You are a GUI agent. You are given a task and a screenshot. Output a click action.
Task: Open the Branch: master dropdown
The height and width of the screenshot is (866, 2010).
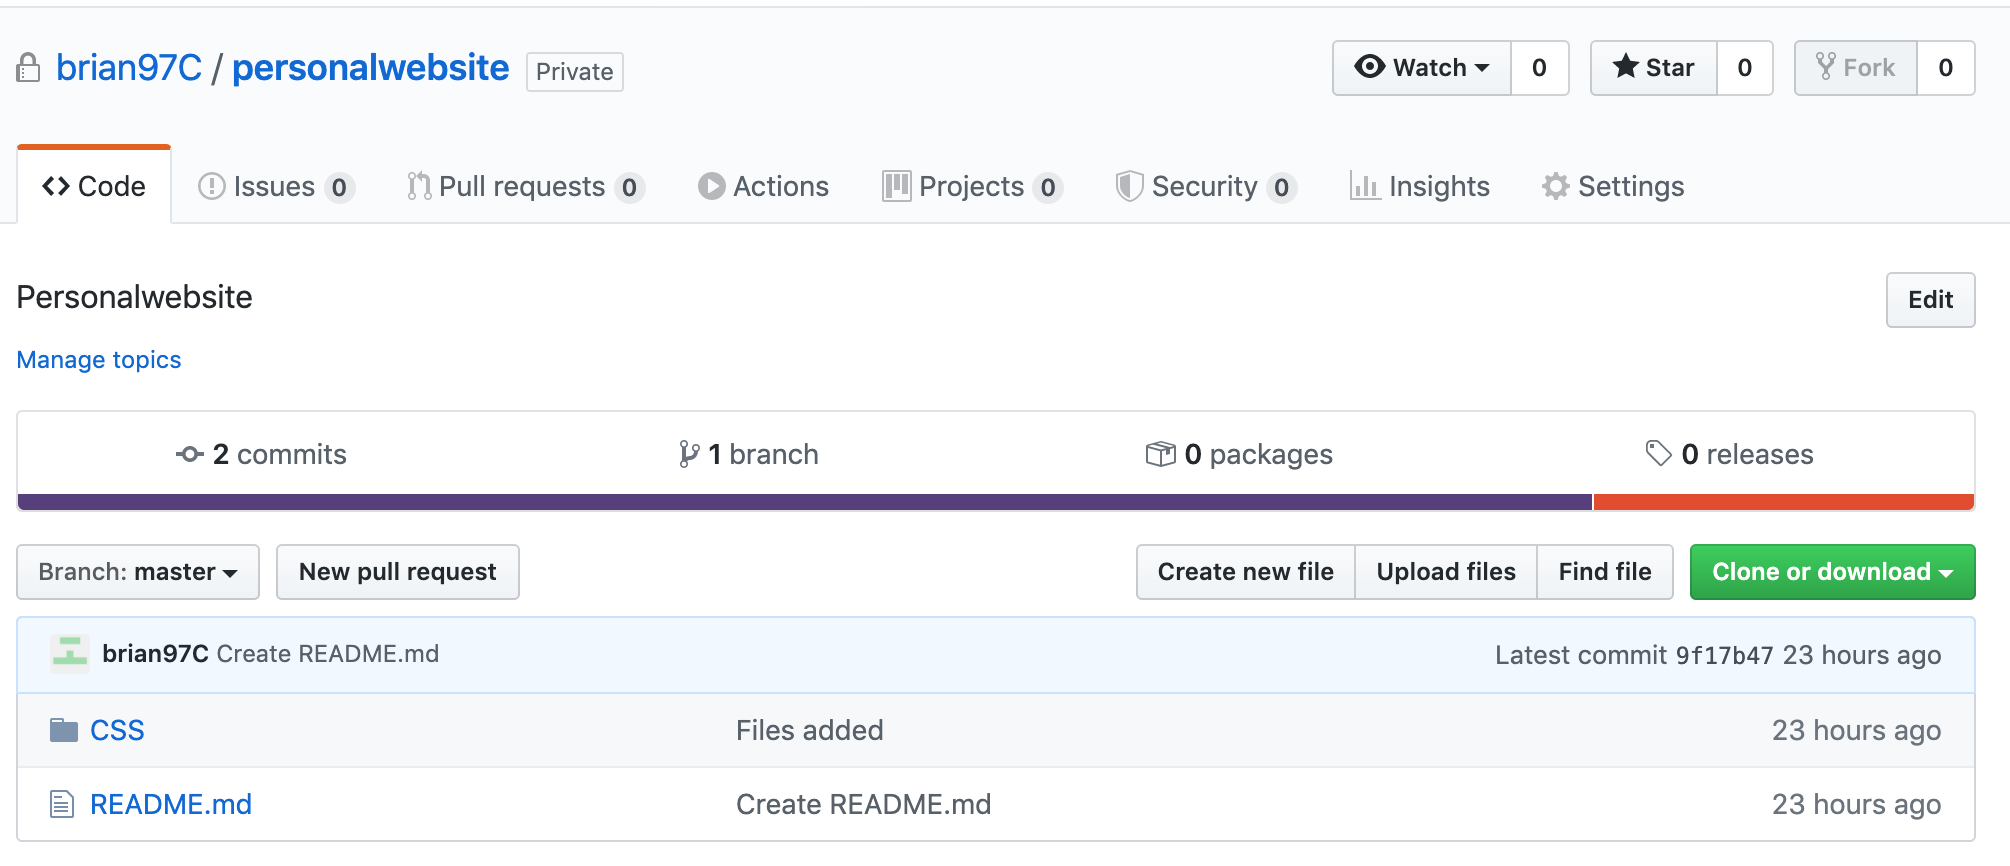pyautogui.click(x=138, y=572)
